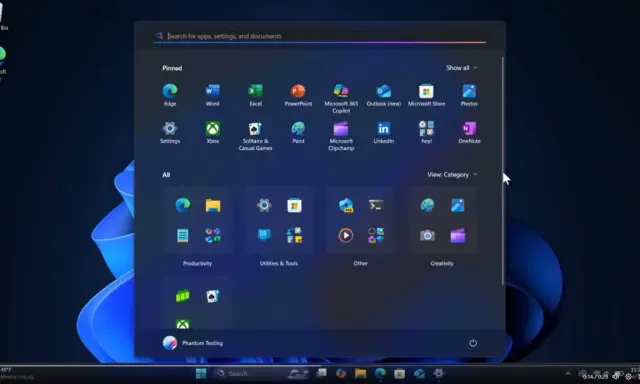
Task: Show hidden system tray icons chevron
Action: pyautogui.click(x=568, y=373)
